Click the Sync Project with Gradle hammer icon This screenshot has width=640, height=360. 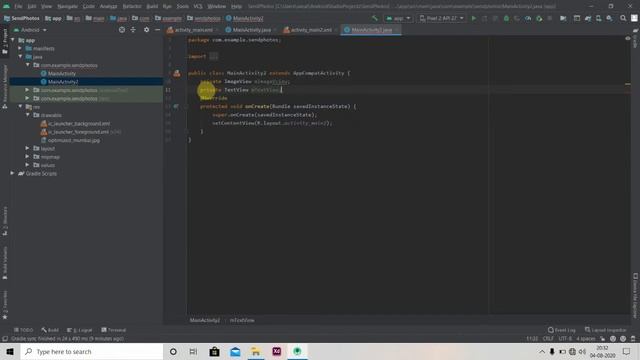point(375,18)
